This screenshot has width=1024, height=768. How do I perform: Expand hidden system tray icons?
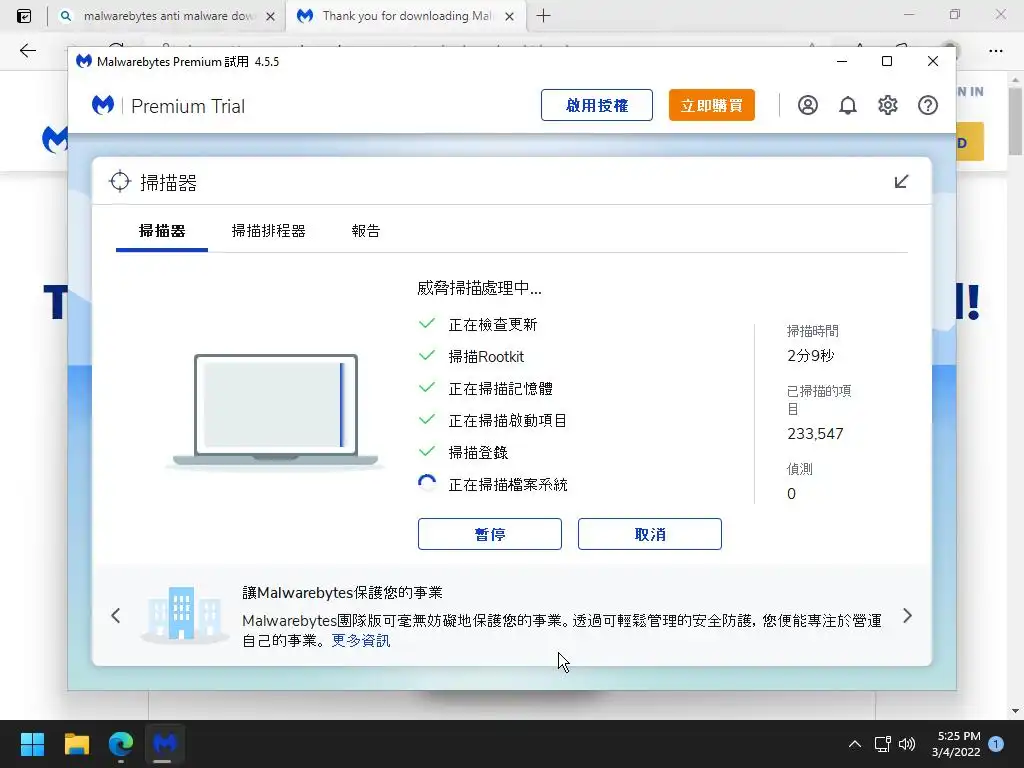point(854,744)
